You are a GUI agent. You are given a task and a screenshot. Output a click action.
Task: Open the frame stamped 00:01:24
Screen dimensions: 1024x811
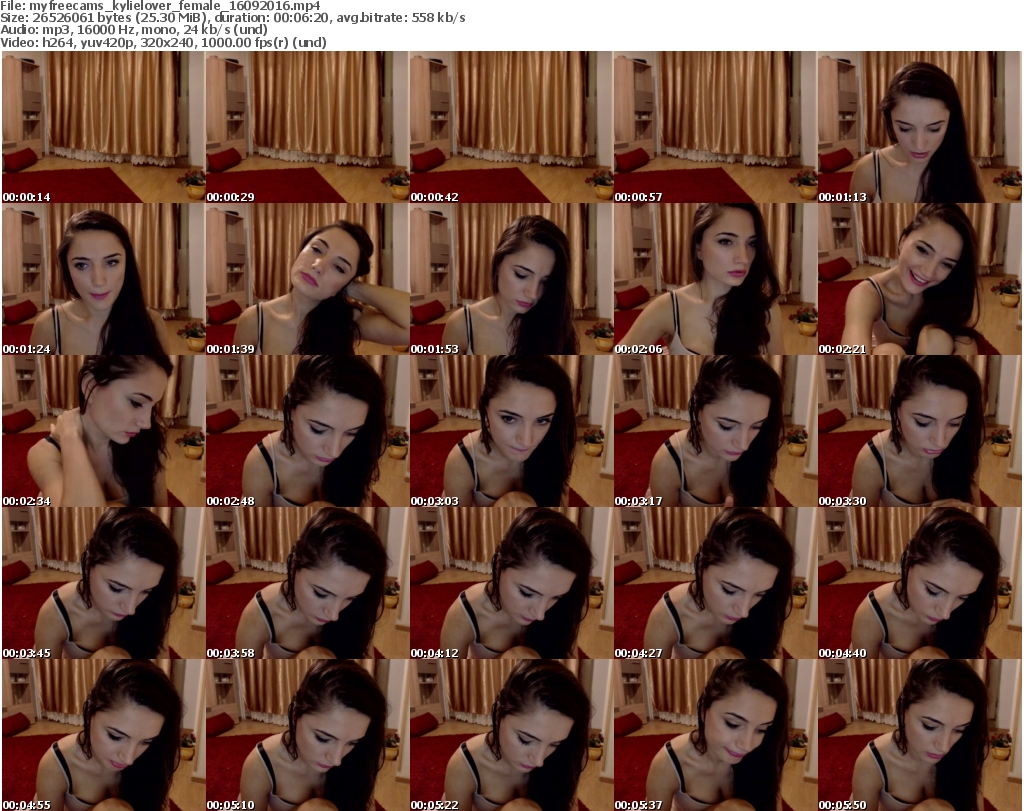tap(102, 279)
